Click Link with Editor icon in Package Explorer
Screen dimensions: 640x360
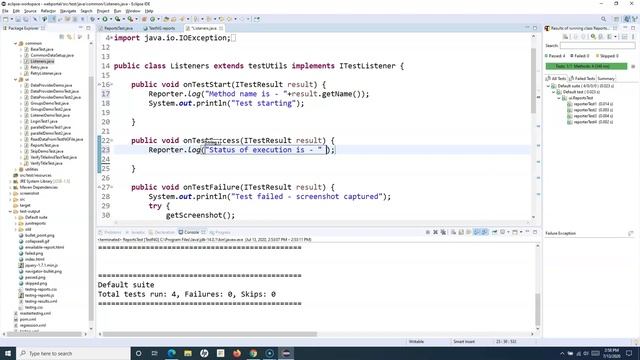[69, 37]
